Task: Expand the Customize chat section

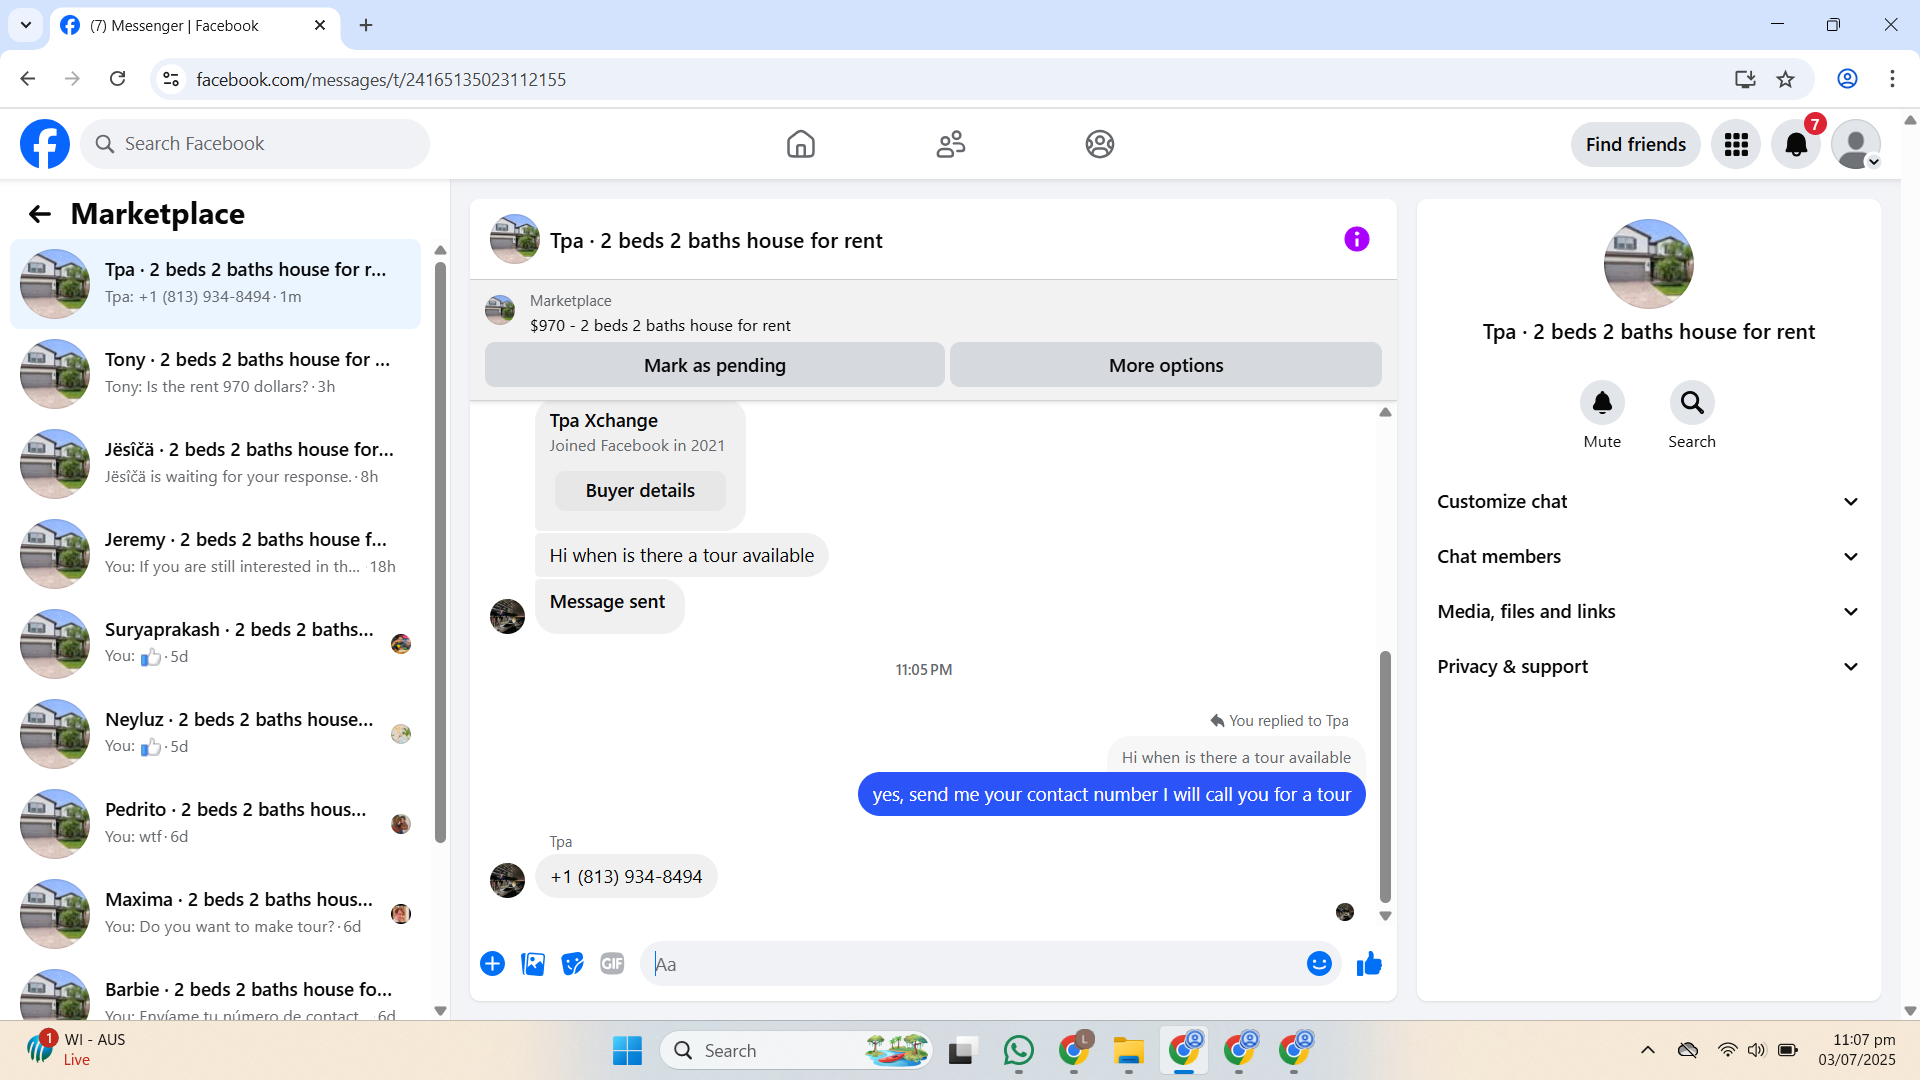Action: pyautogui.click(x=1648, y=502)
